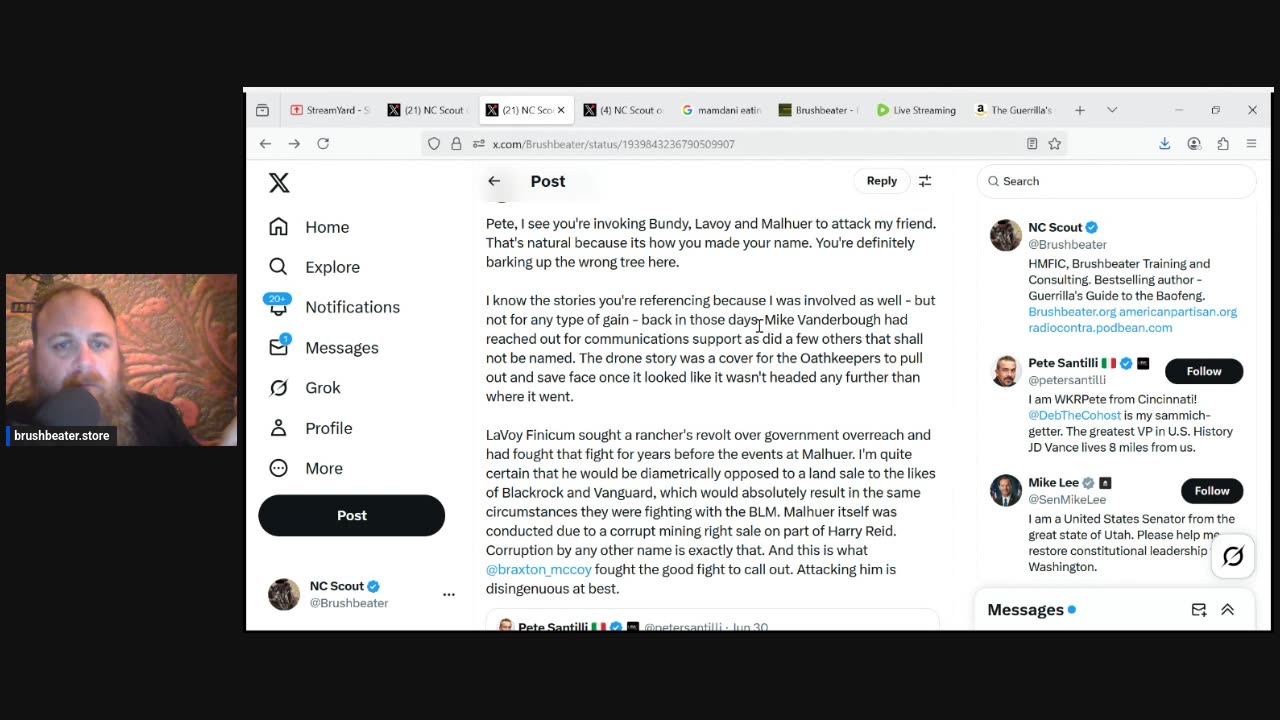Reload the page with refresh button

pos(323,144)
